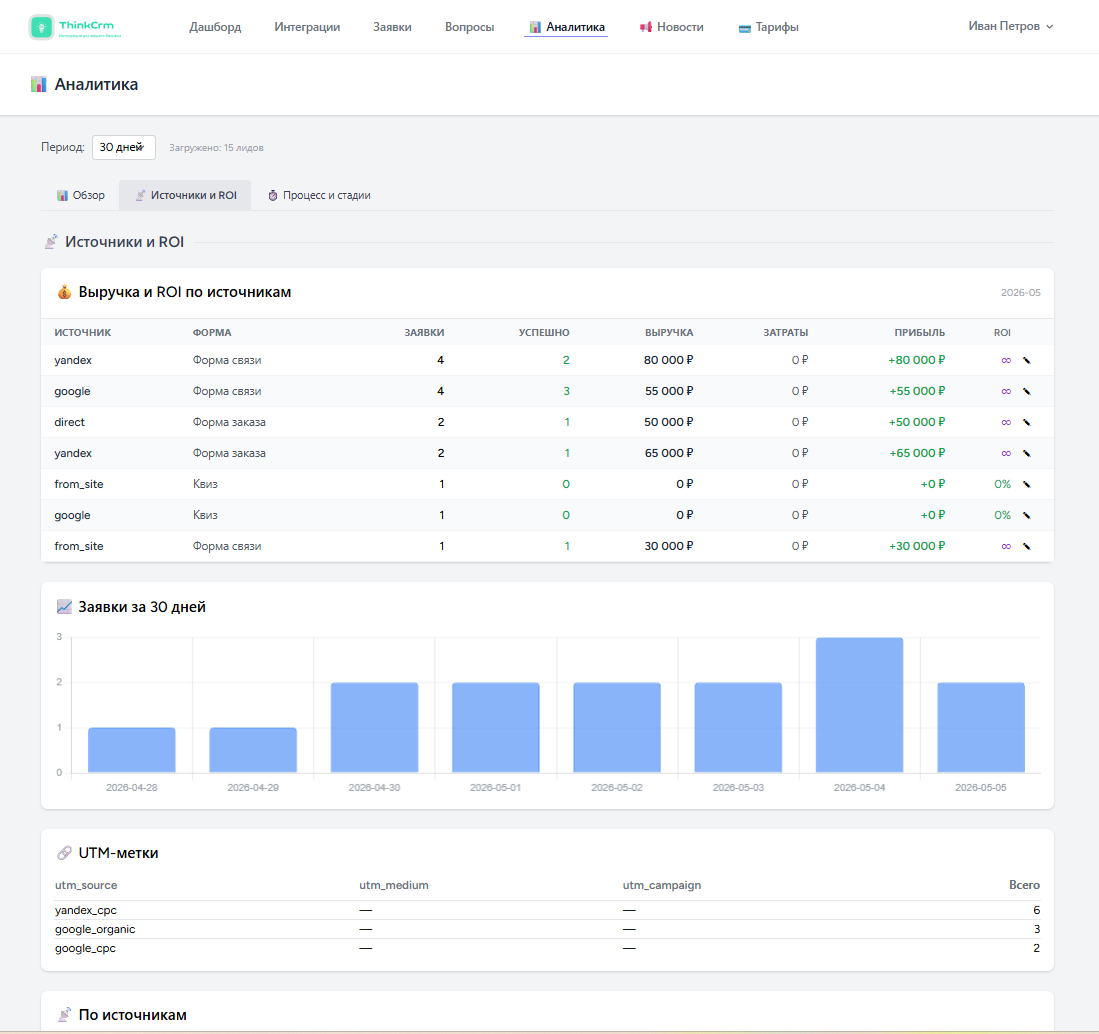This screenshot has width=1099, height=1034.
Task: Open the Вопросы navigation link
Action: (469, 27)
